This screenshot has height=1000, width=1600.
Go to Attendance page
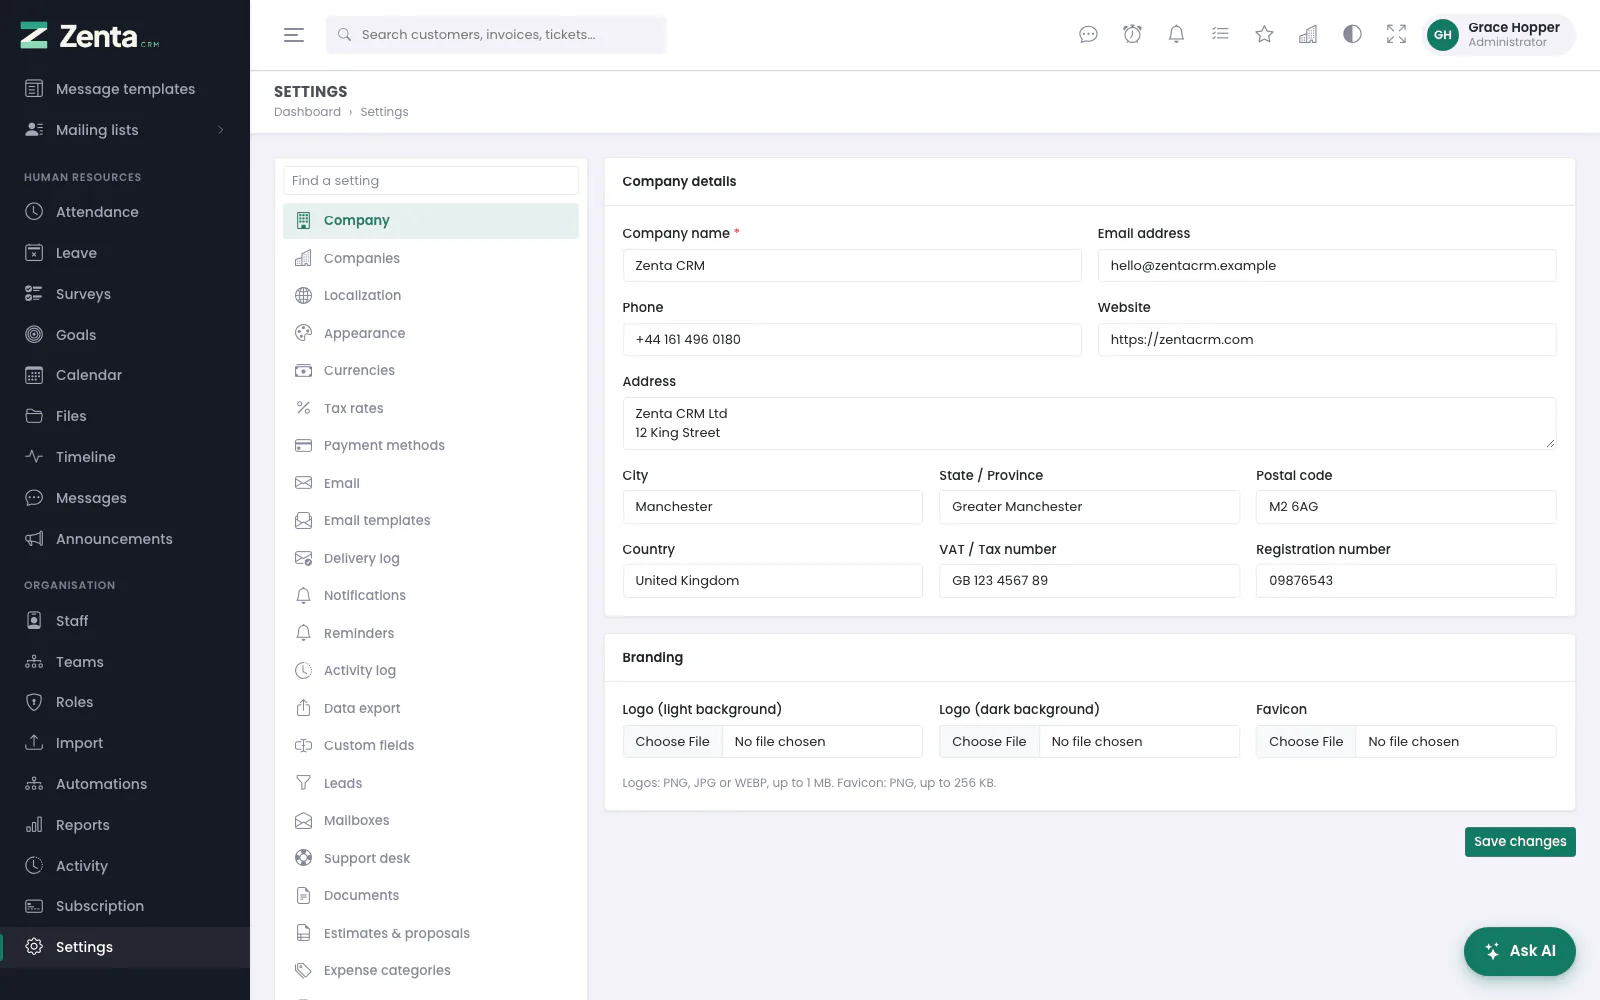125,212
